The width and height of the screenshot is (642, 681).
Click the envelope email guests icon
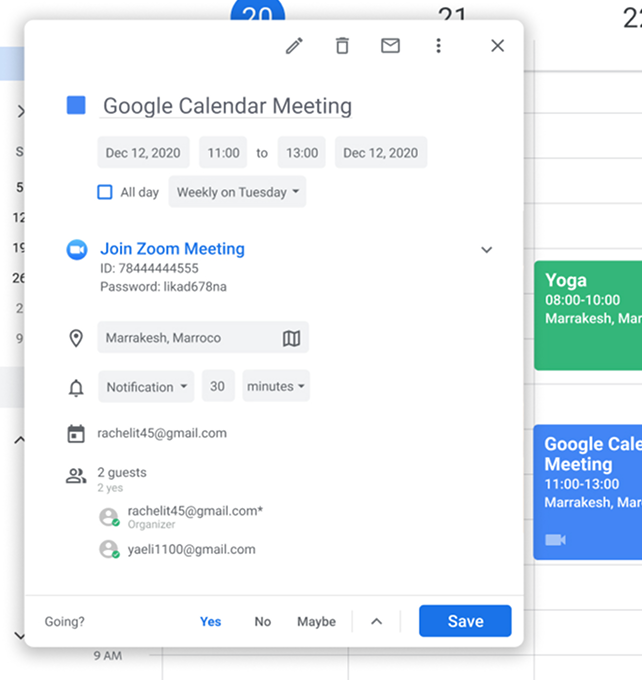point(390,46)
